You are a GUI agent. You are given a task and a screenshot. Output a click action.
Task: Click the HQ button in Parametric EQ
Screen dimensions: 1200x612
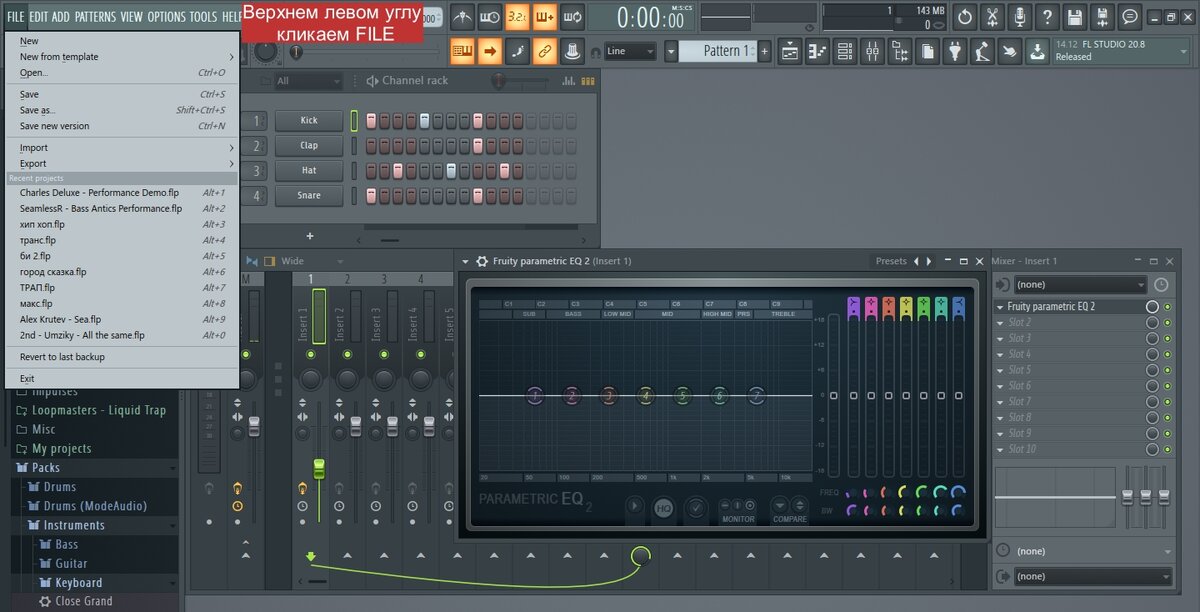pos(664,508)
